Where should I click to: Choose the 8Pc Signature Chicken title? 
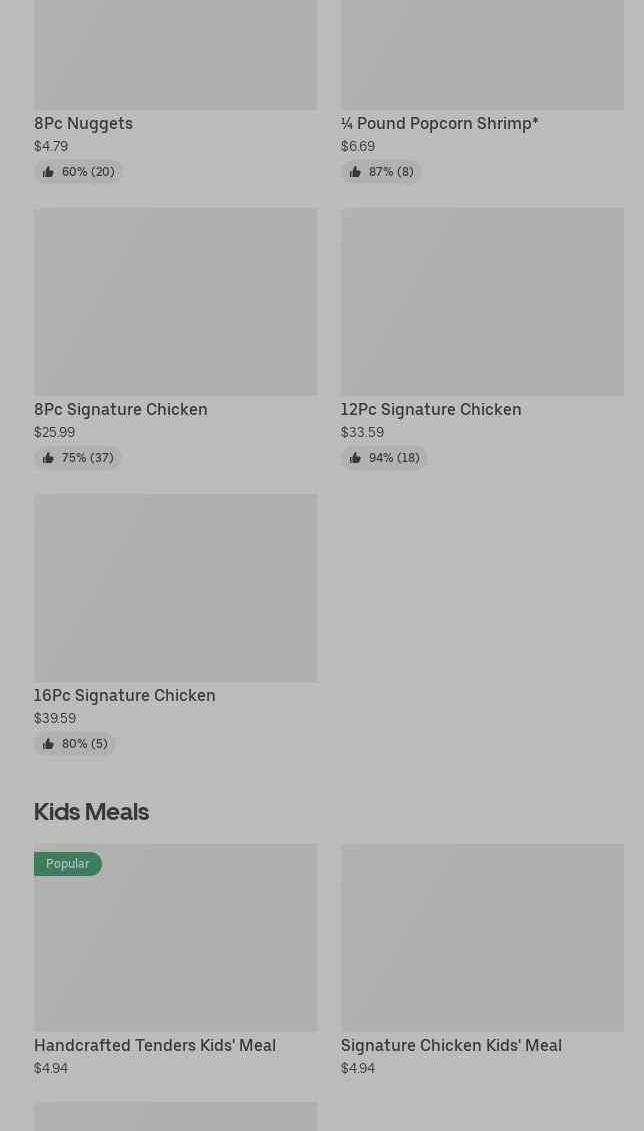[x=120, y=409]
